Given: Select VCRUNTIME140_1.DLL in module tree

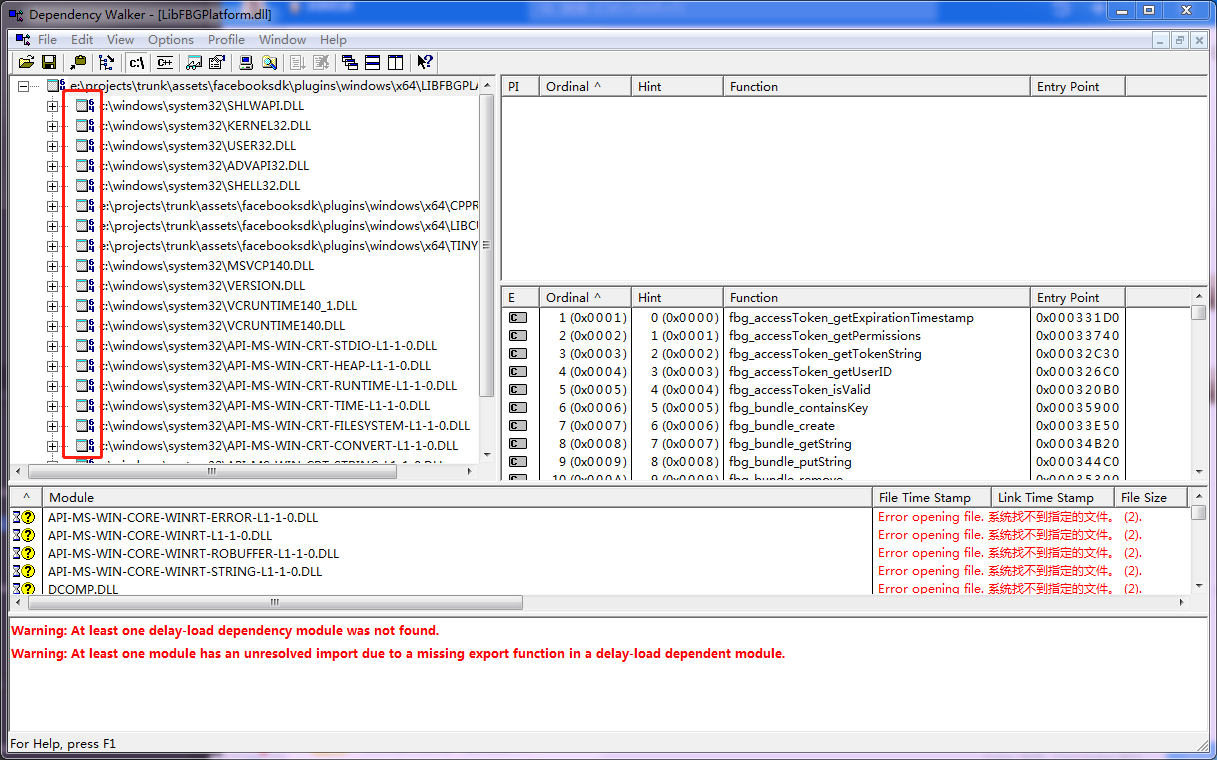Looking at the screenshot, I should click(x=229, y=306).
